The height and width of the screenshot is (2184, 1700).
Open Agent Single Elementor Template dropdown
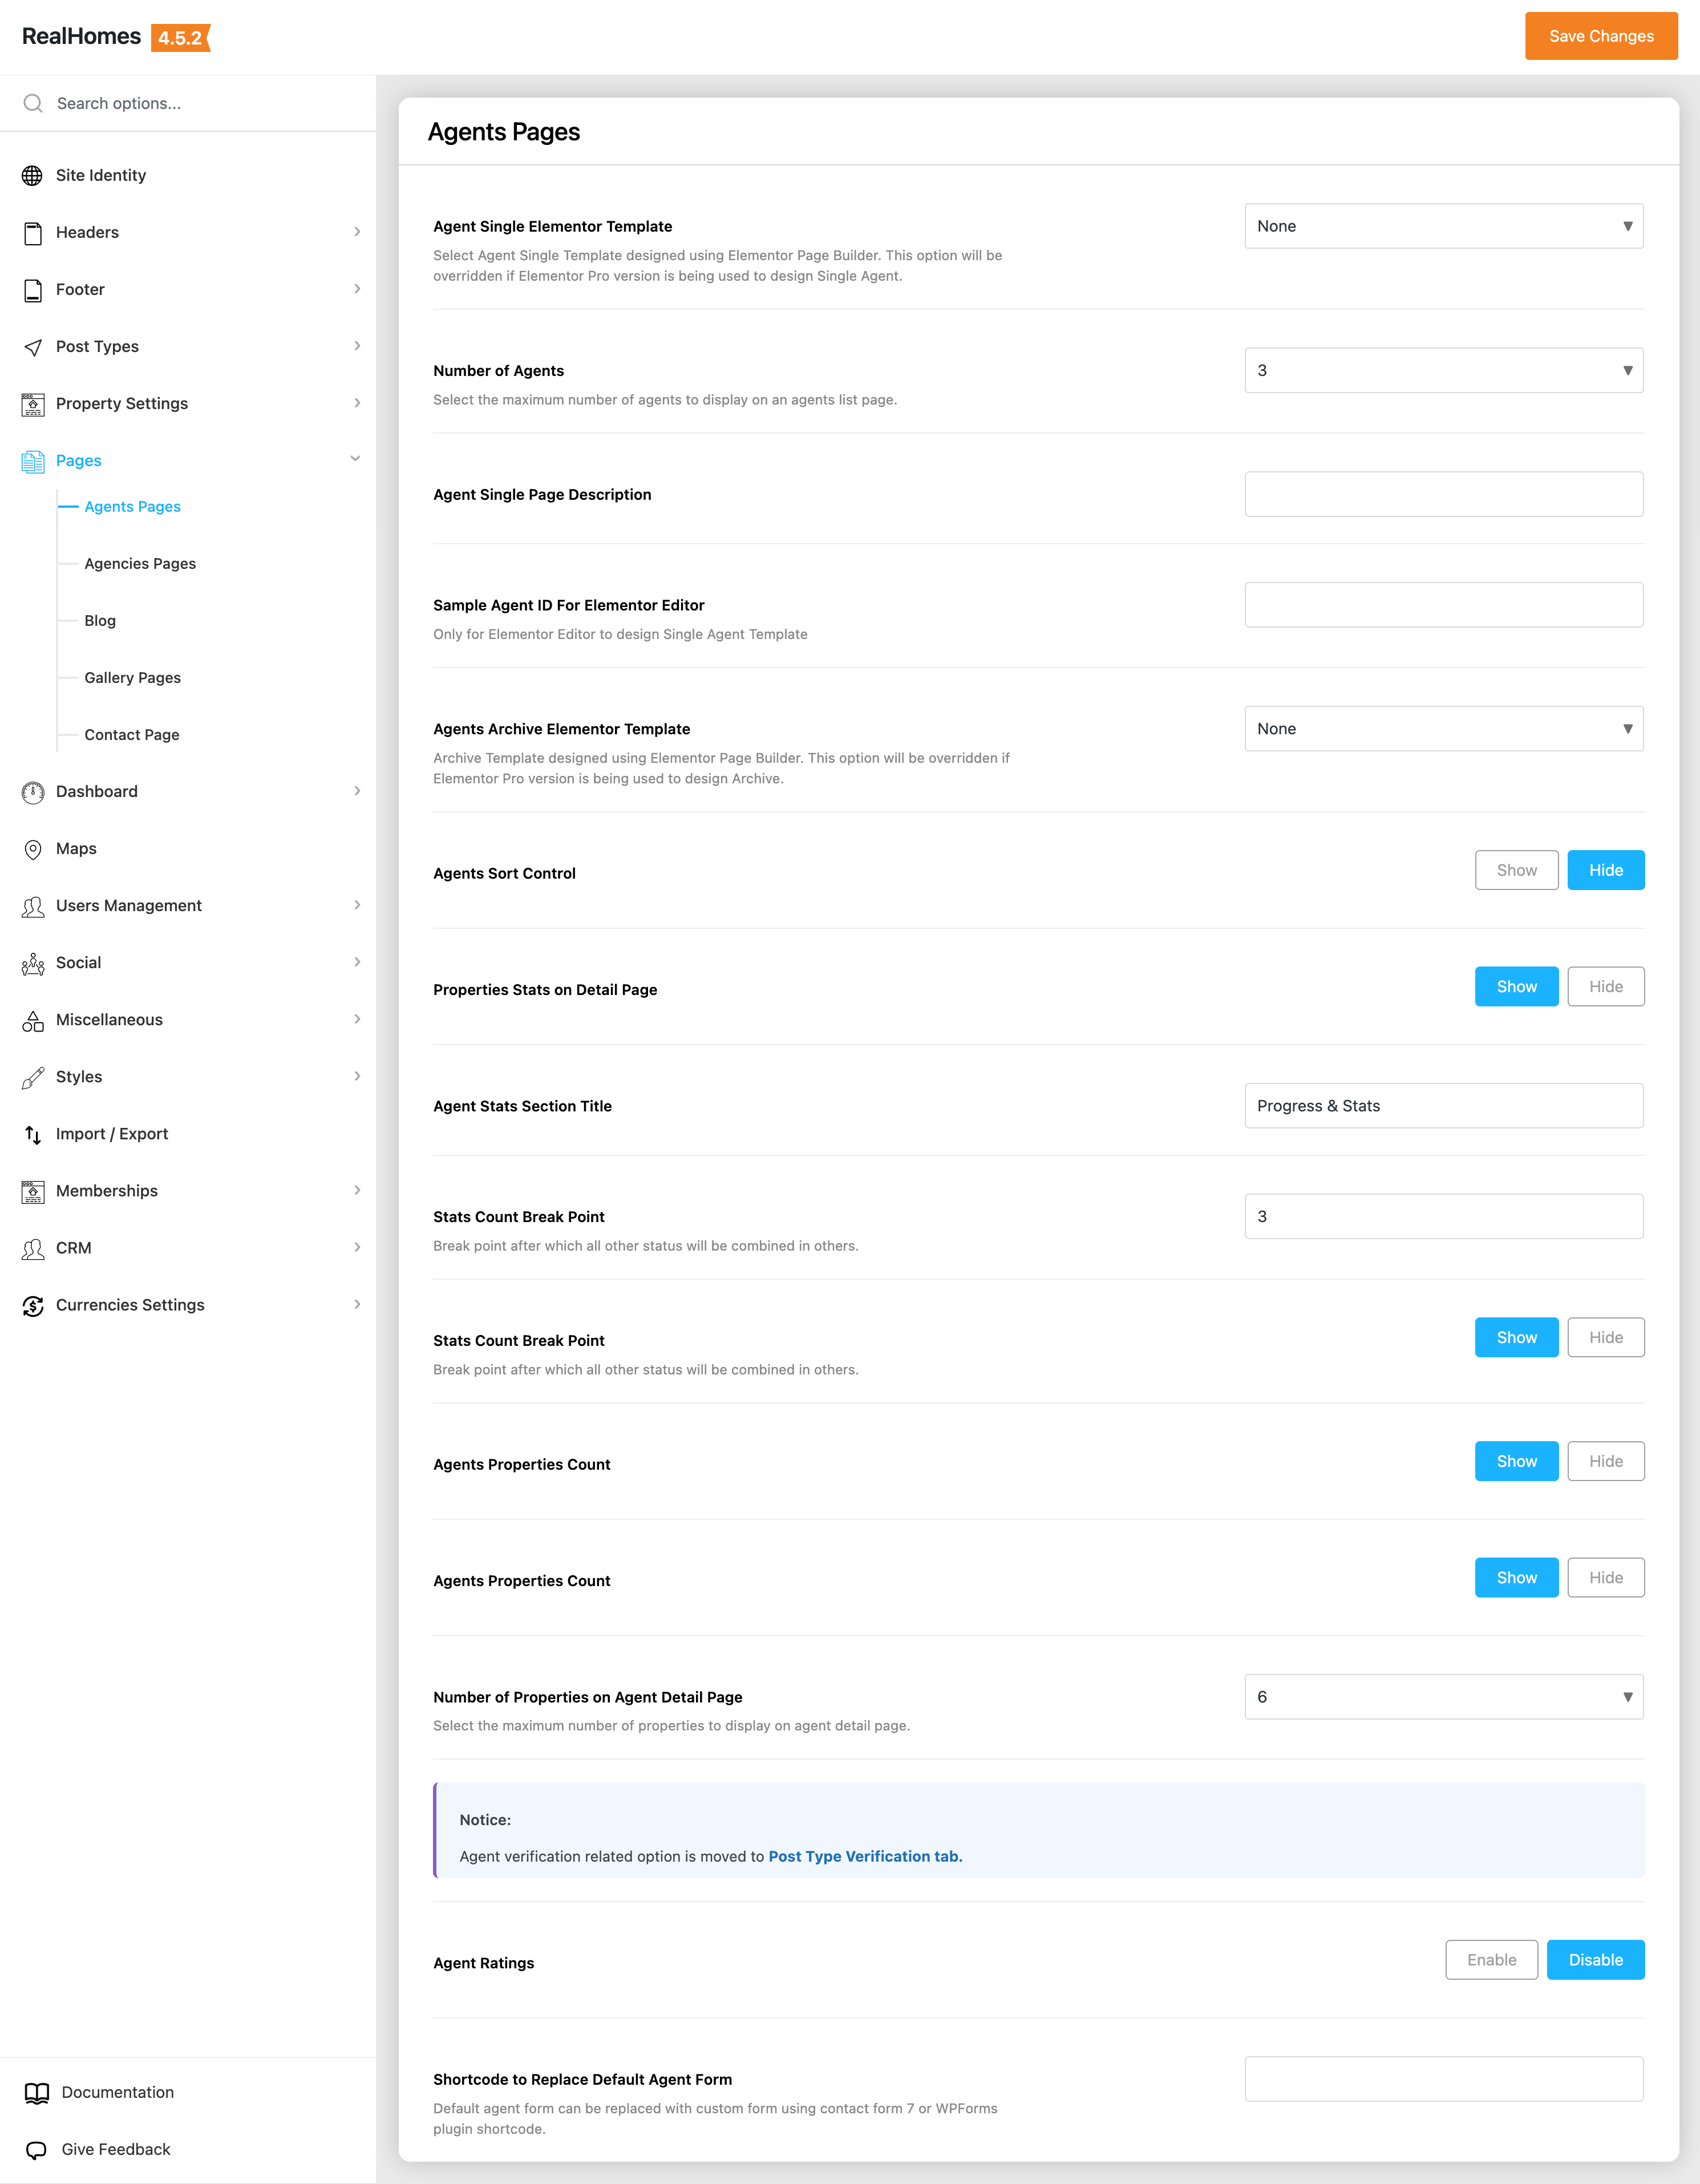[x=1443, y=226]
